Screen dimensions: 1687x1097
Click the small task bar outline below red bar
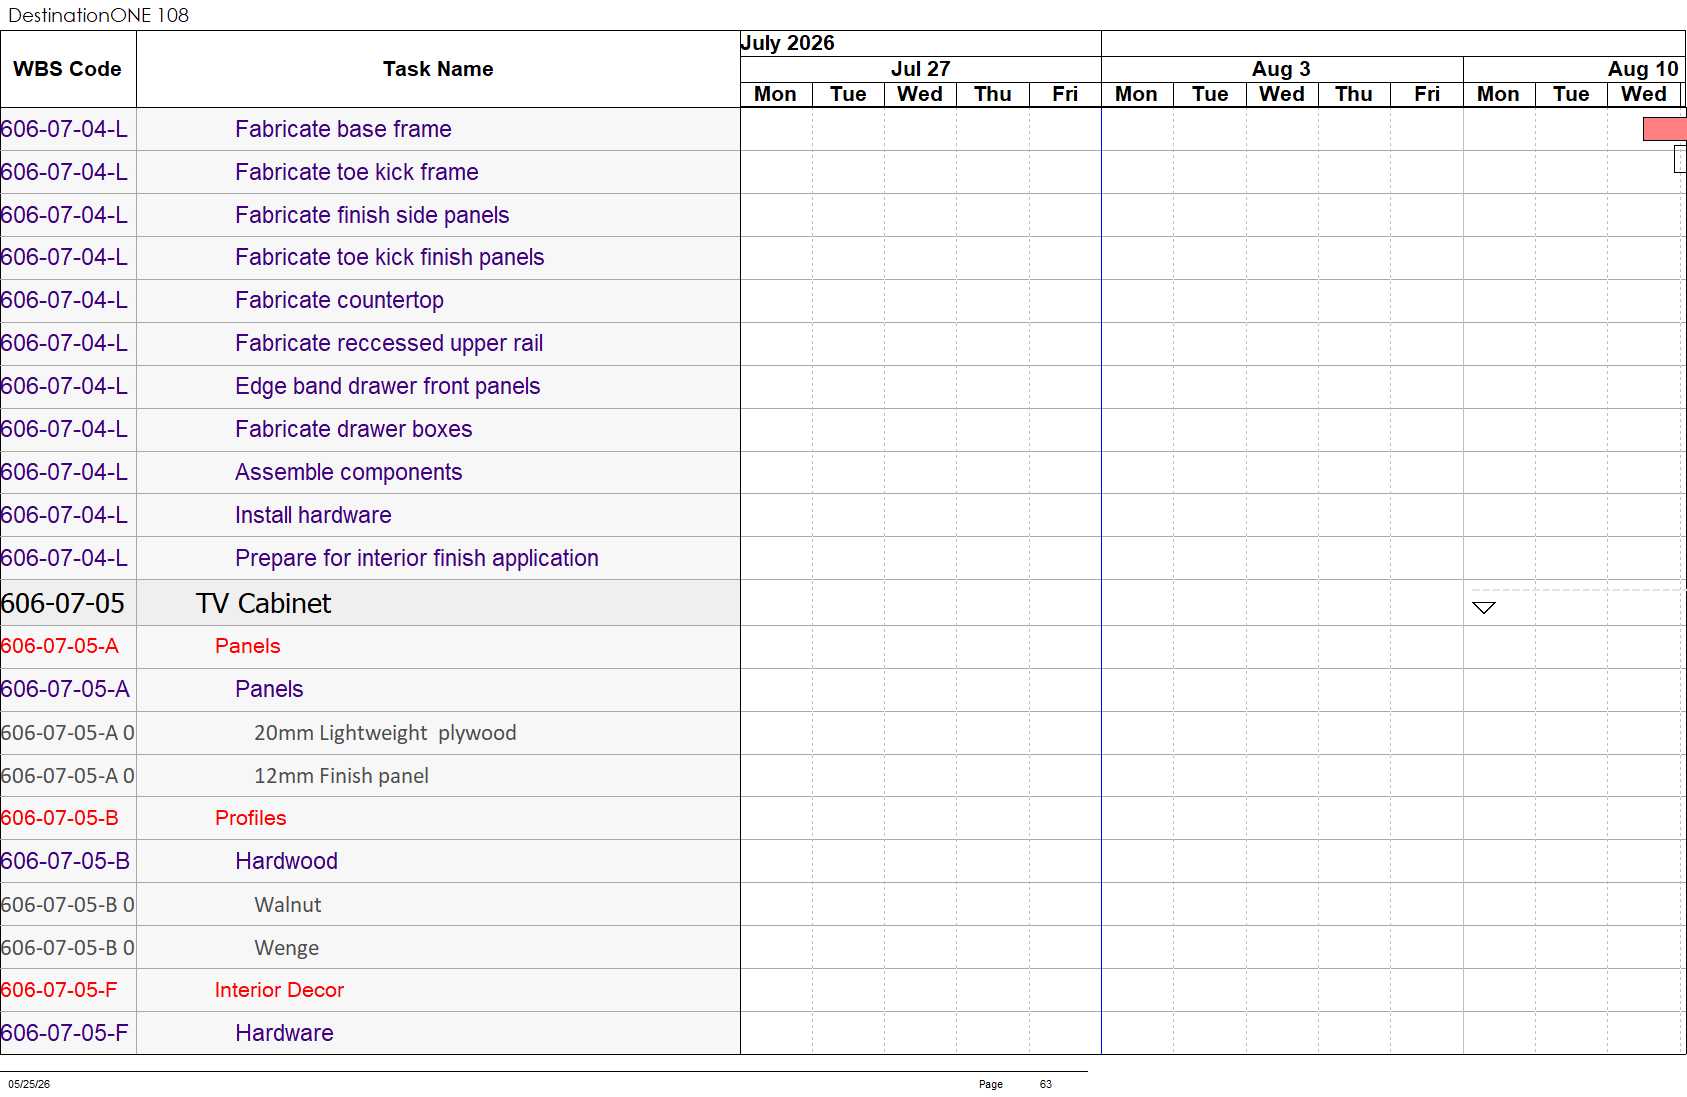click(x=1681, y=159)
